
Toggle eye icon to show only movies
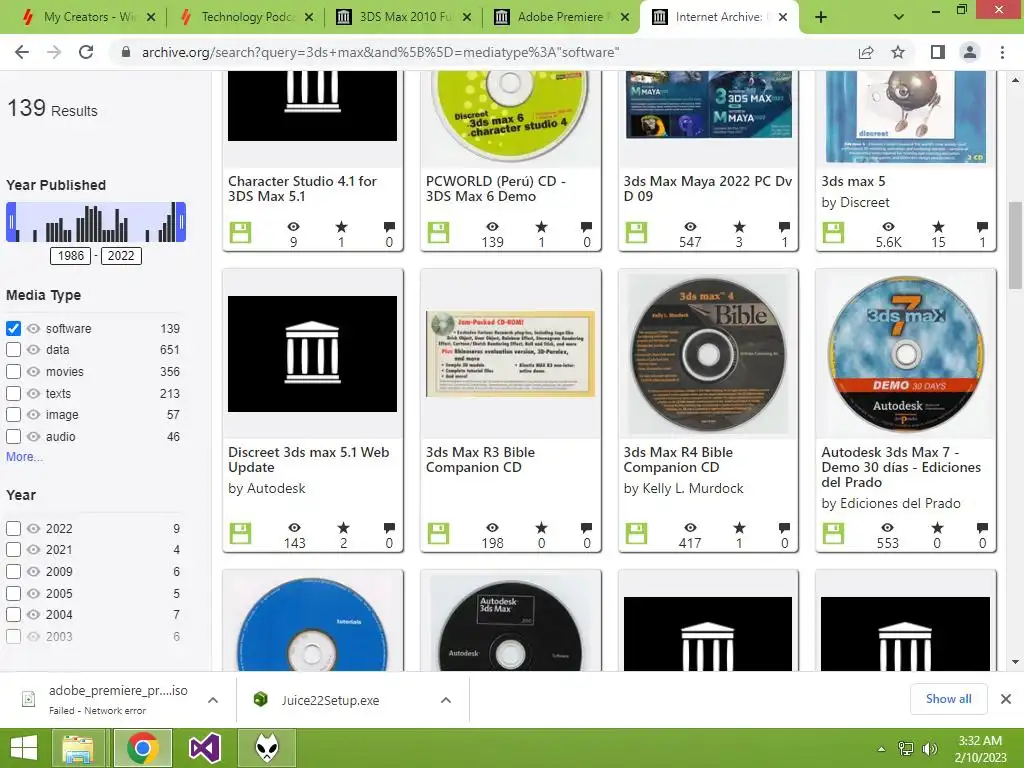click(x=33, y=372)
